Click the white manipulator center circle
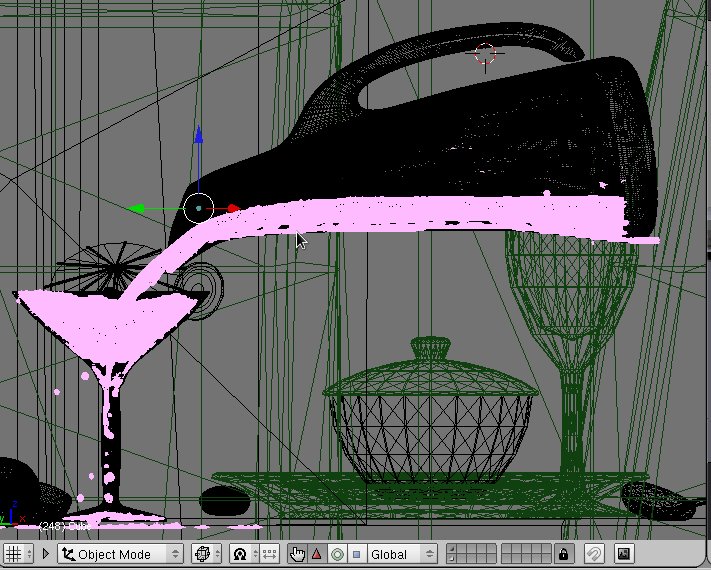 199,208
